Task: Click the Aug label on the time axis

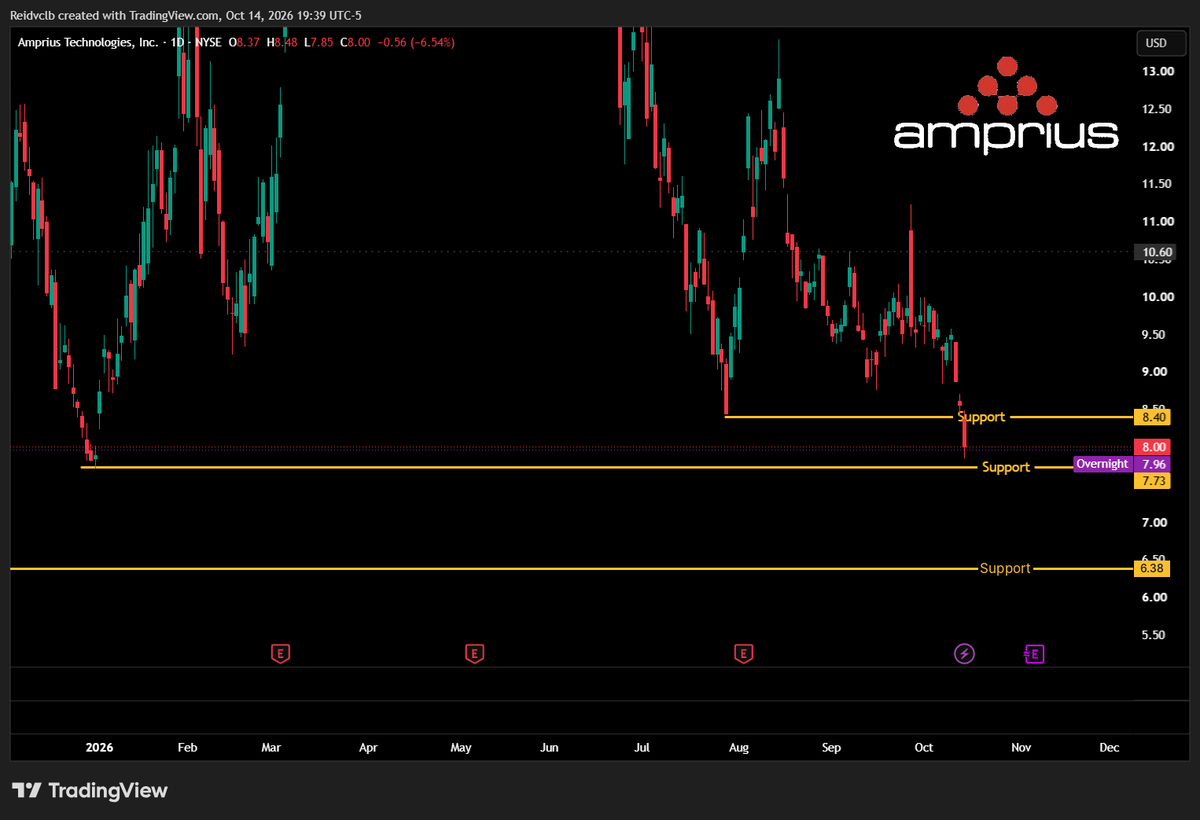Action: point(739,747)
